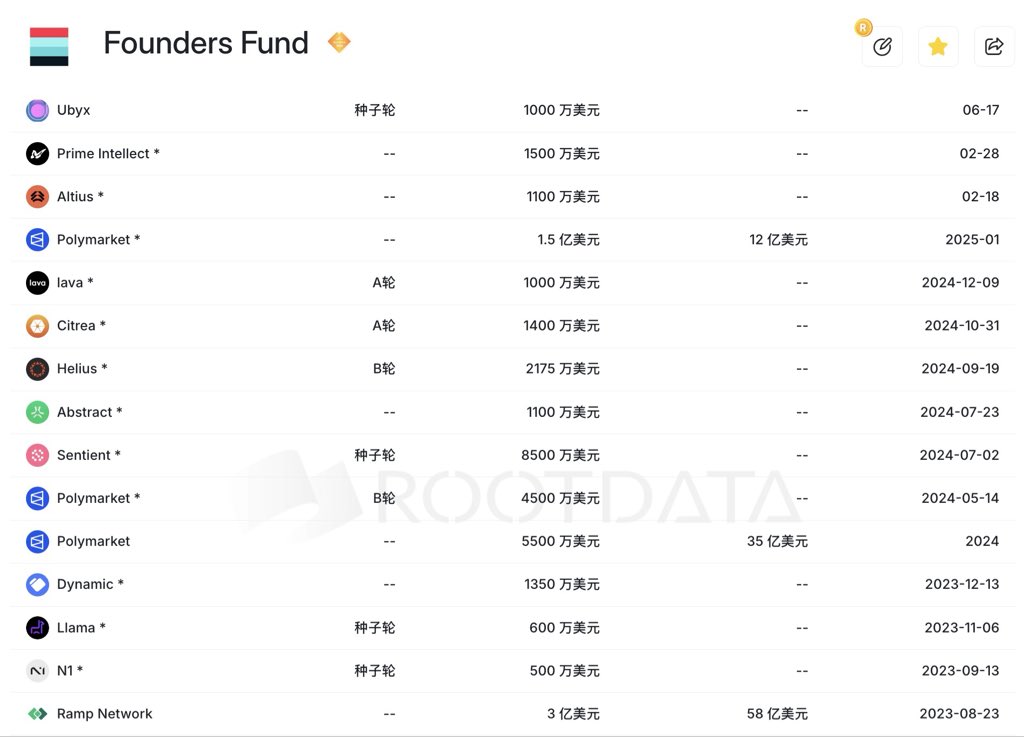The width and height of the screenshot is (1024, 737).
Task: Open the Llama project link
Action: pos(76,628)
